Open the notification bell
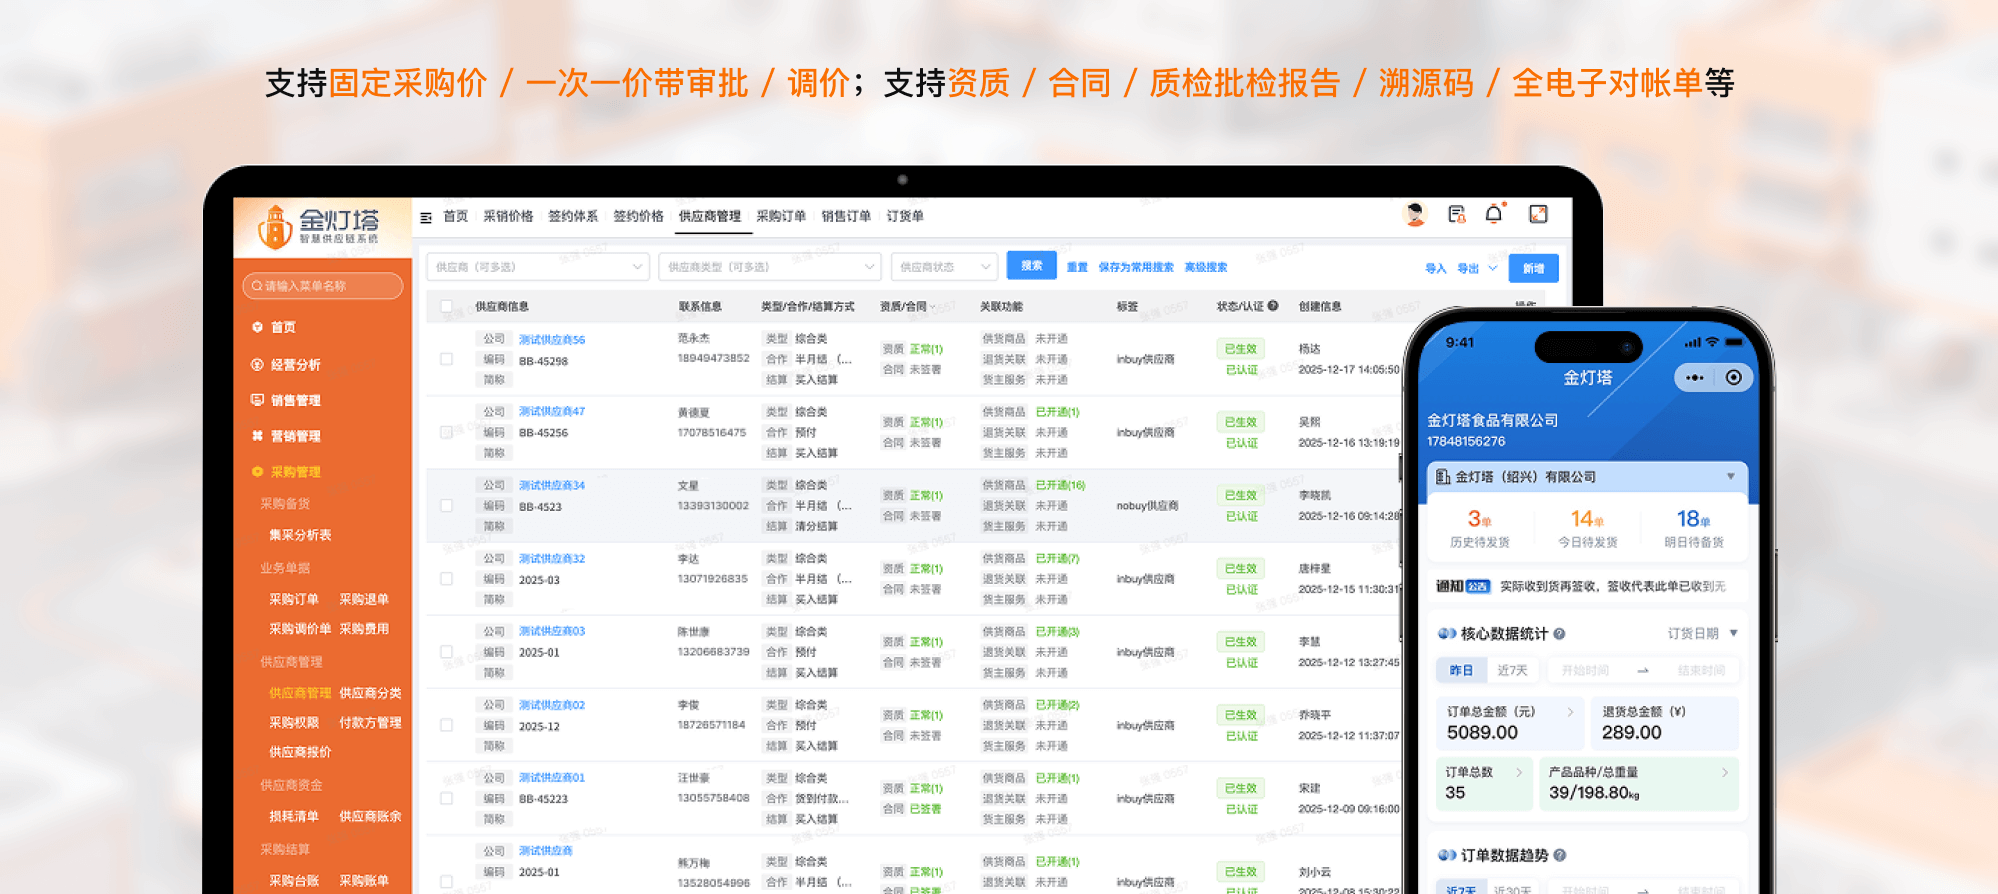 click(1494, 214)
